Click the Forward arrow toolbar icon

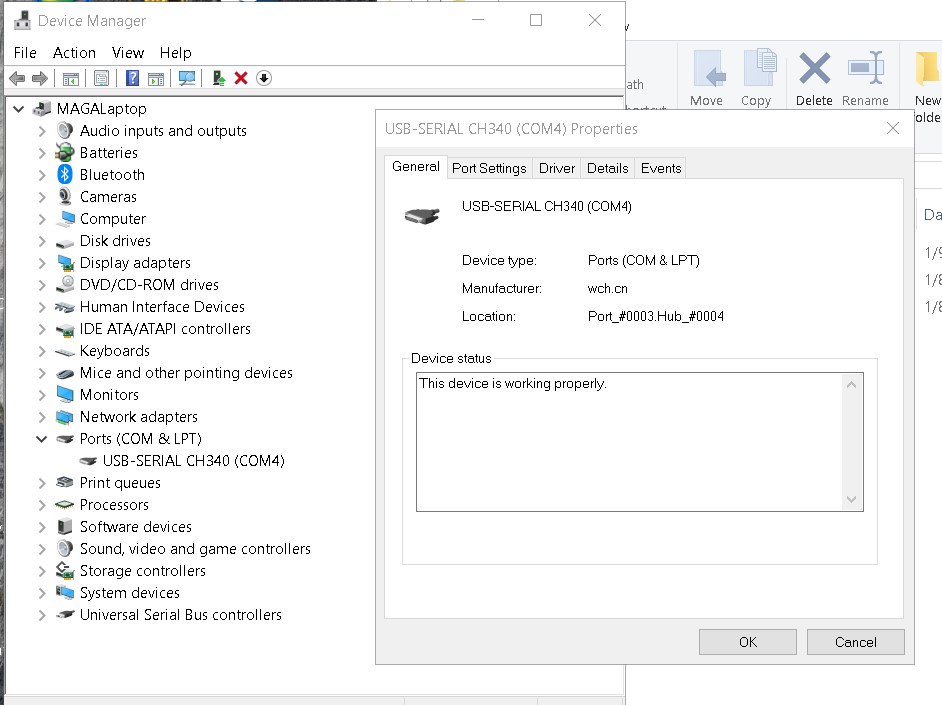pos(40,78)
